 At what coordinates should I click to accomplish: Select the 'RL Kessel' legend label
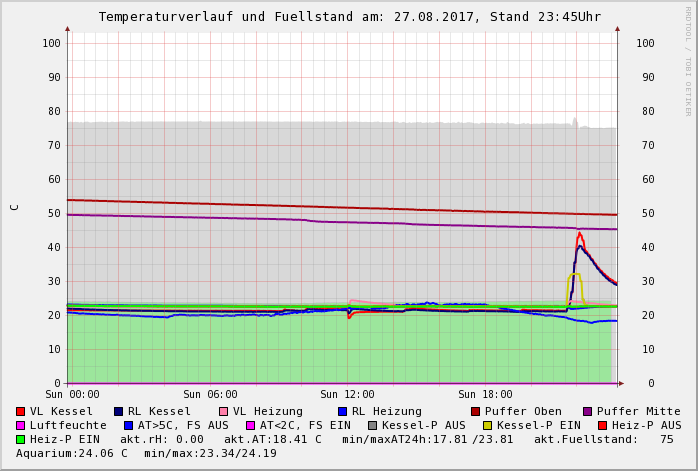pos(159,411)
